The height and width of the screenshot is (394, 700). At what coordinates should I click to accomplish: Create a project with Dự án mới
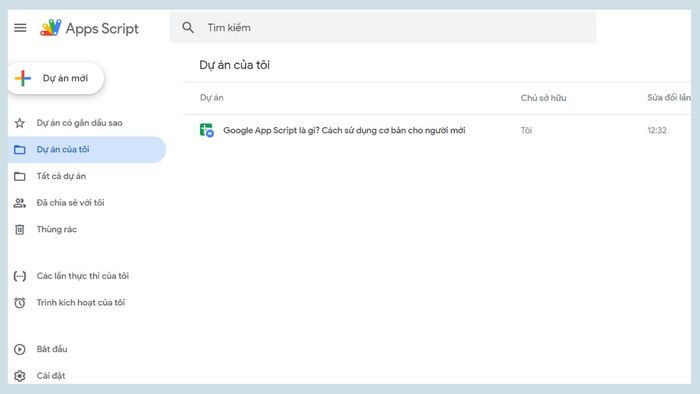[56, 78]
